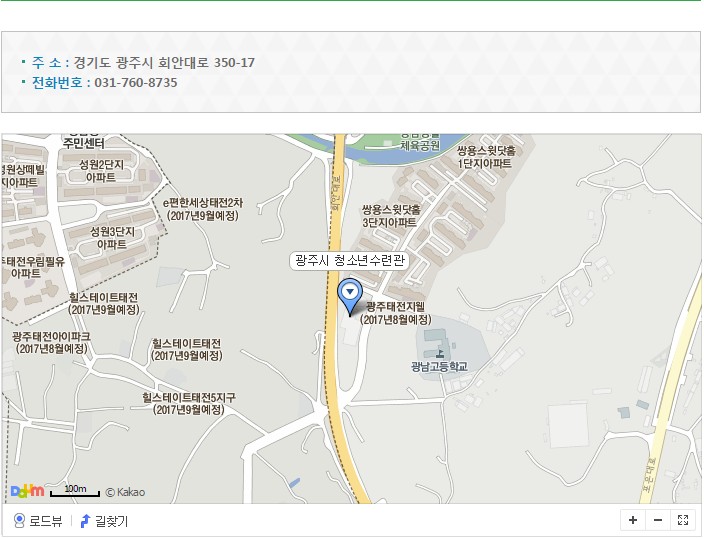The image size is (704, 538).
Task: Select 쌍용스윗닷홈 3단지아파트 label
Action: [x=391, y=216]
